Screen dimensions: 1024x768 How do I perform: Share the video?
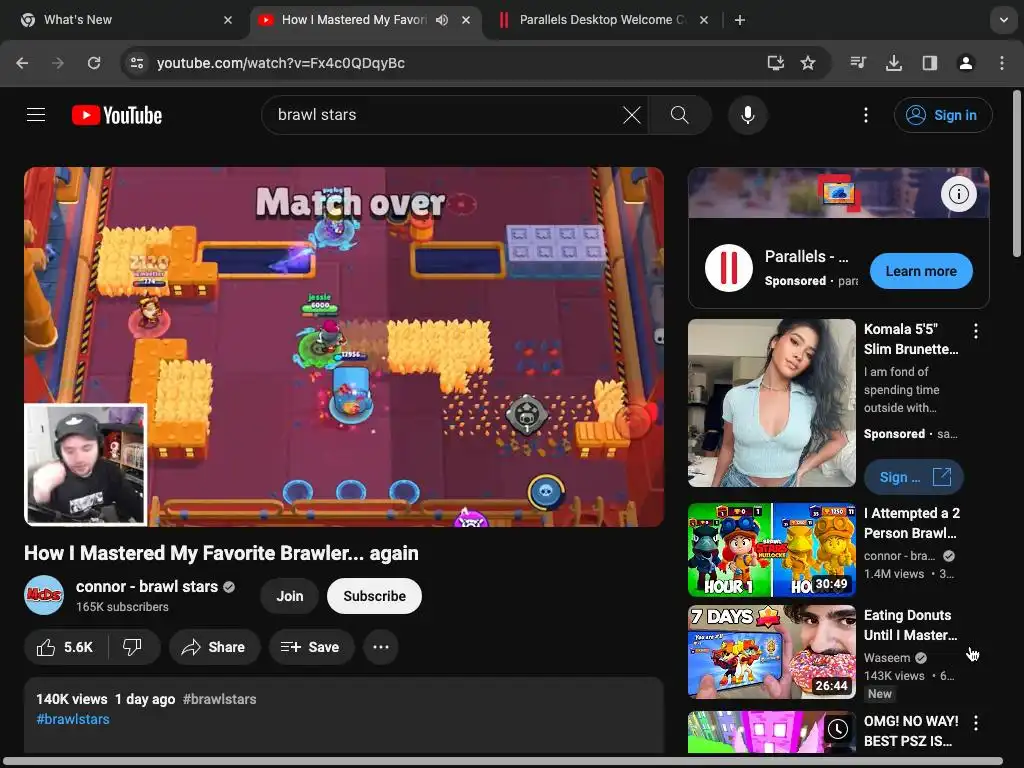(214, 647)
